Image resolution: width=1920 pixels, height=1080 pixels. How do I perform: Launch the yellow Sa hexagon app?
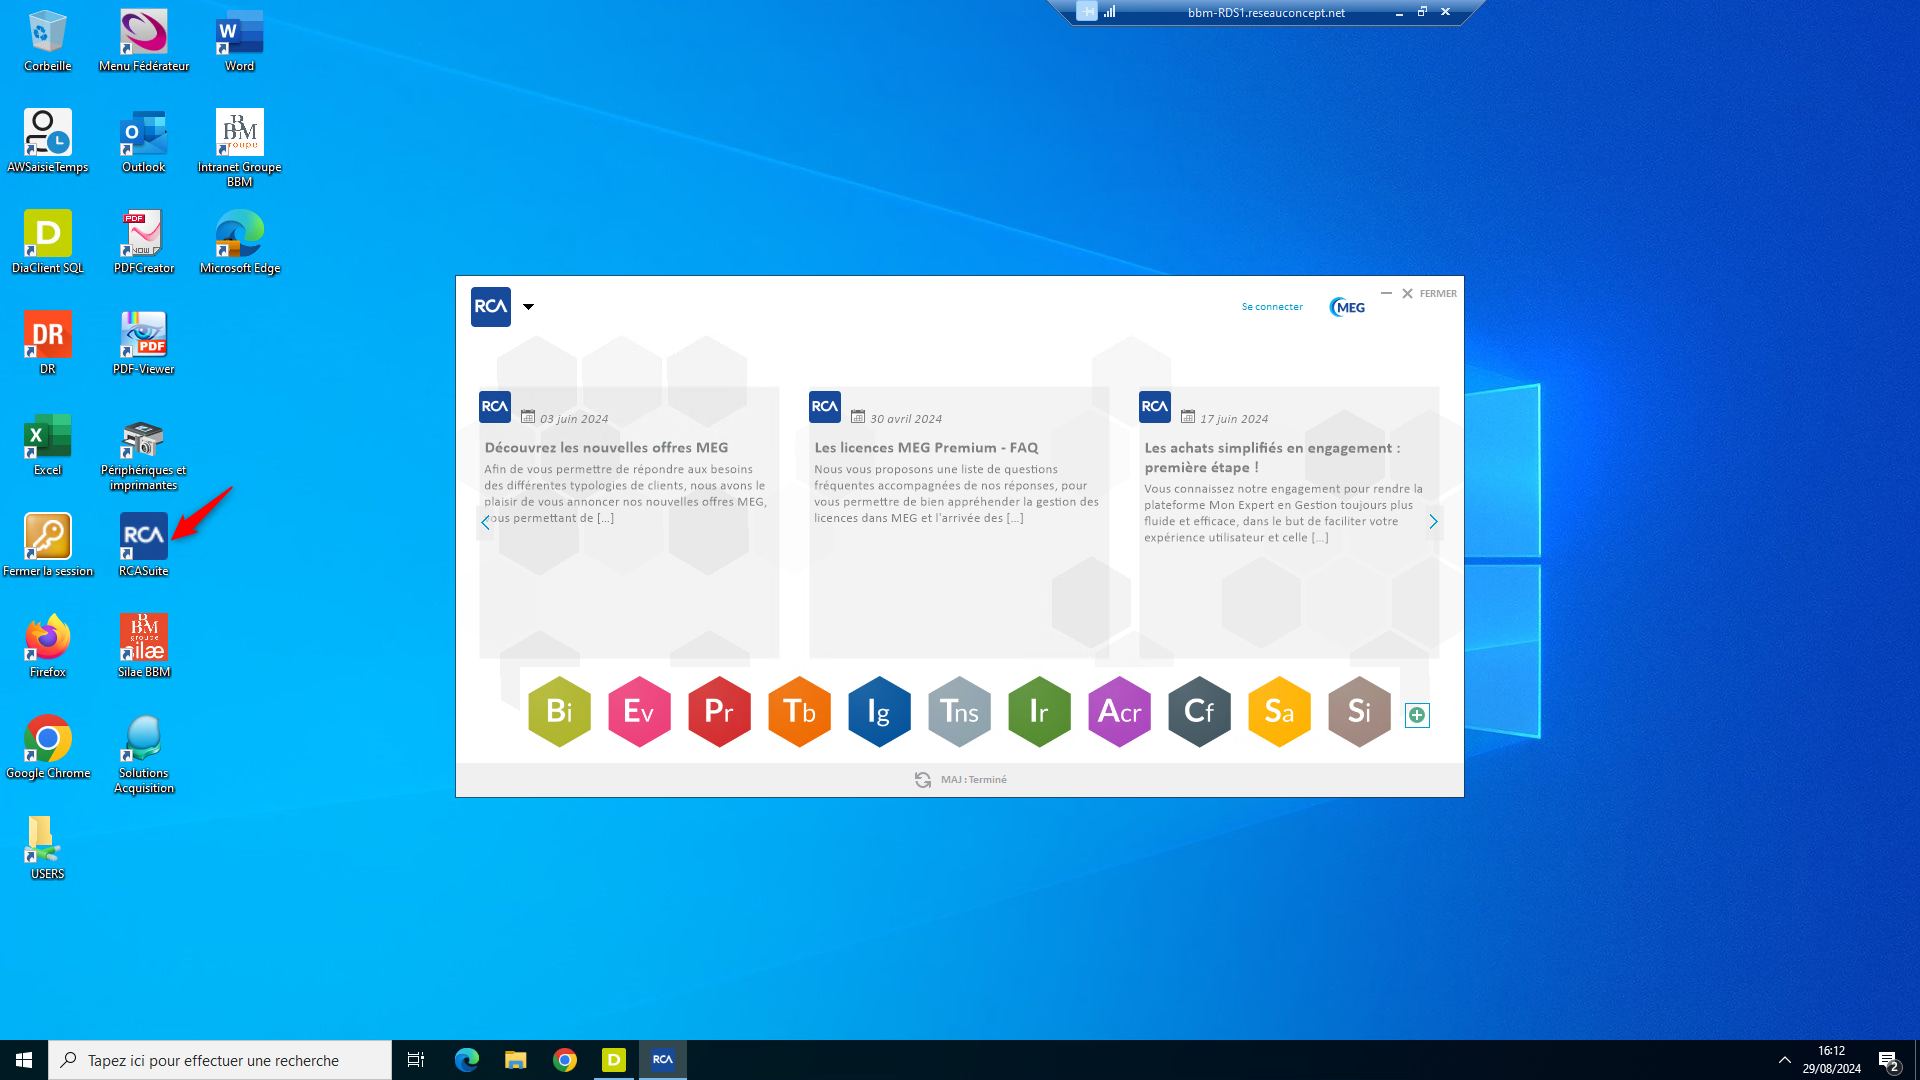point(1279,712)
